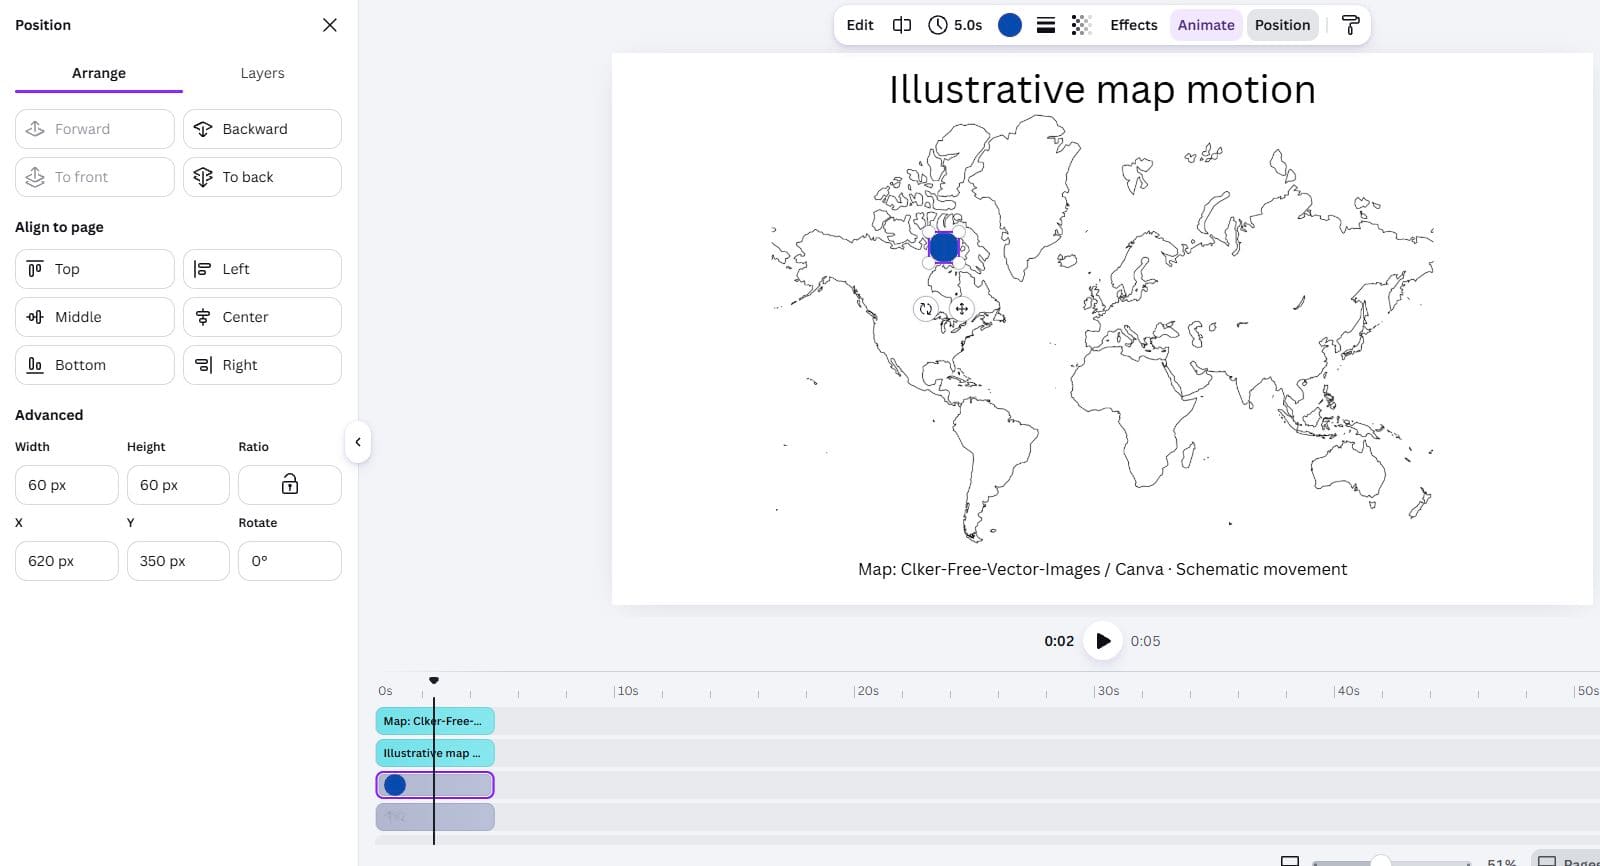Screen dimensions: 1600x866
Task: Select the Illustrative map motion title
Action: 1102,90
